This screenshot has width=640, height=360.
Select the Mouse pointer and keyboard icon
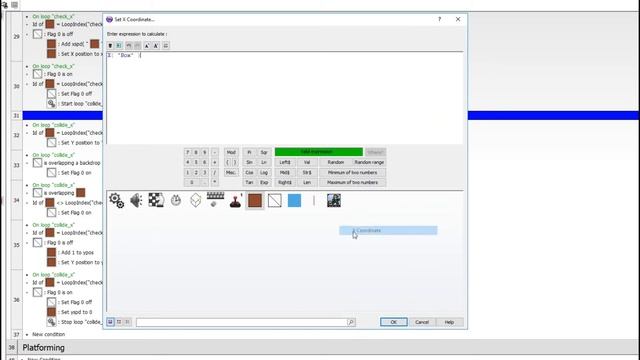[x=215, y=200]
